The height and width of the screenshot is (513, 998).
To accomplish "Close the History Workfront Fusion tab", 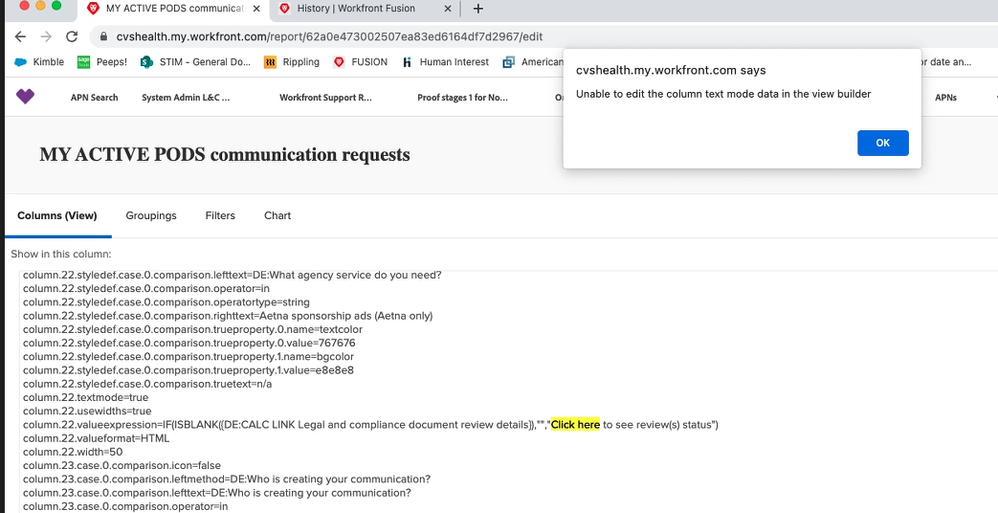I will pos(447,8).
